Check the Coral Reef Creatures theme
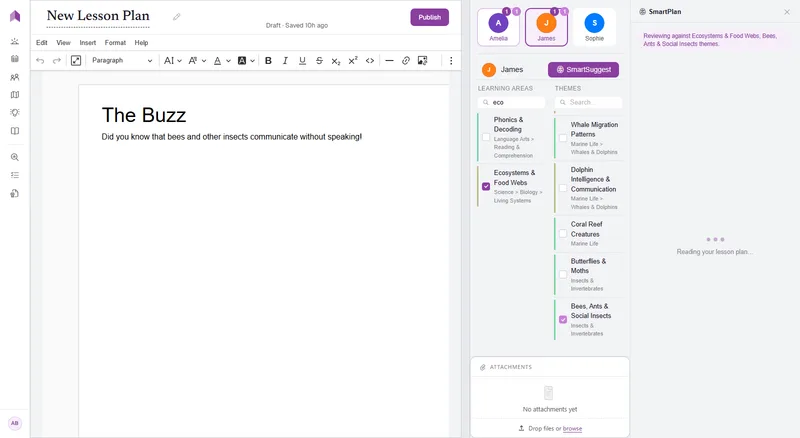 tap(563, 233)
